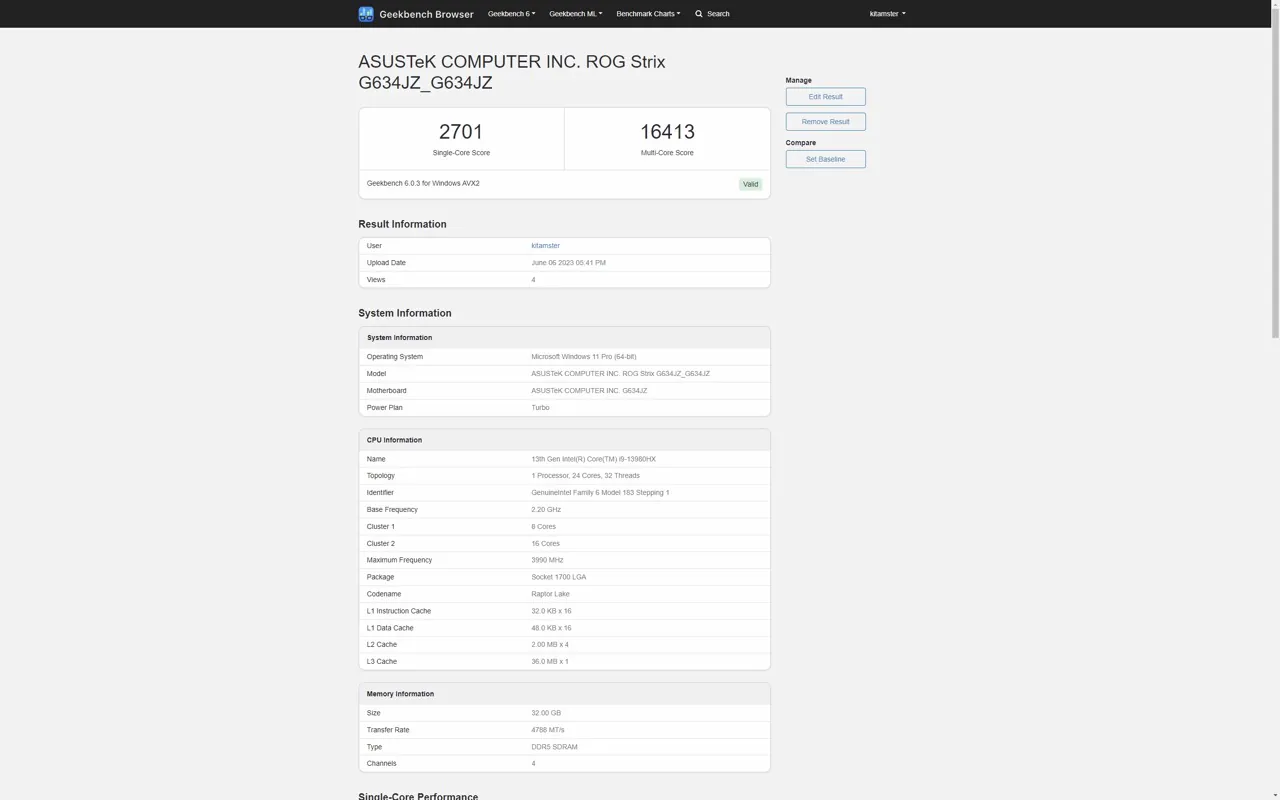Click the Views count value 4
The width and height of the screenshot is (1280, 800).
(533, 280)
